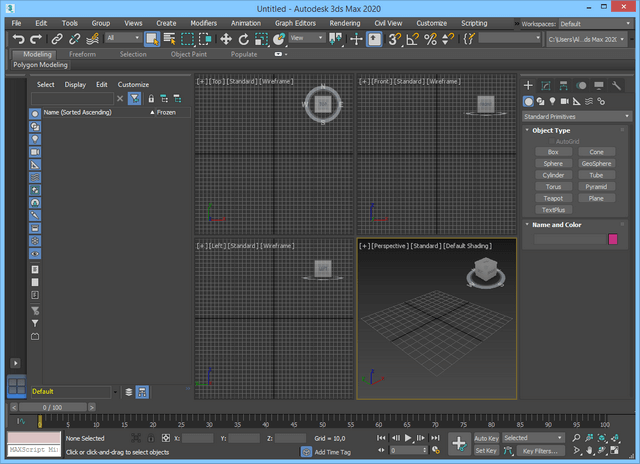Open the Rendering menu
Screen dimensions: 640x464
(x=344, y=22)
